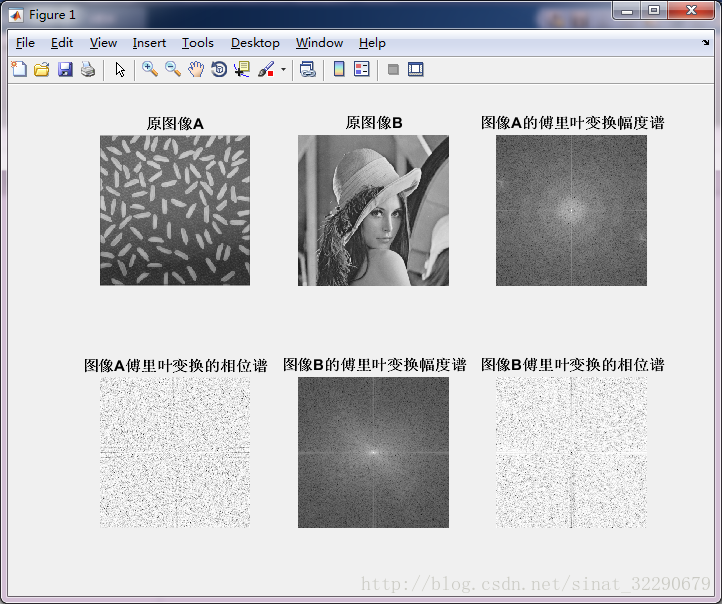Select the Zoom In magnifier tool

tap(150, 69)
